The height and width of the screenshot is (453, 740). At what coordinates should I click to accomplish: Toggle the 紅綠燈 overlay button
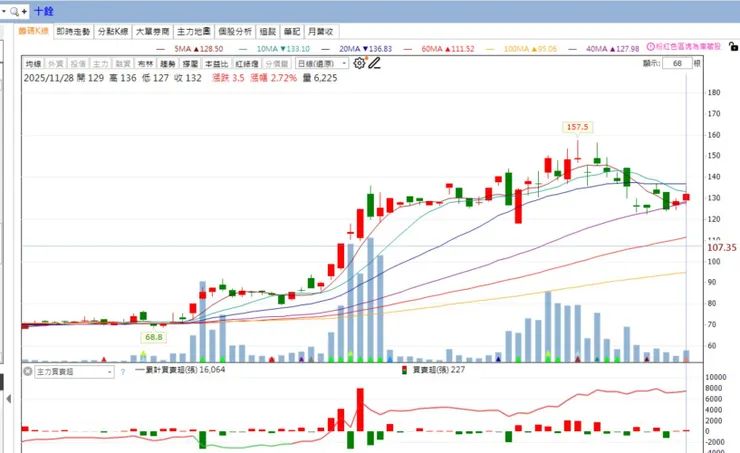pos(247,64)
